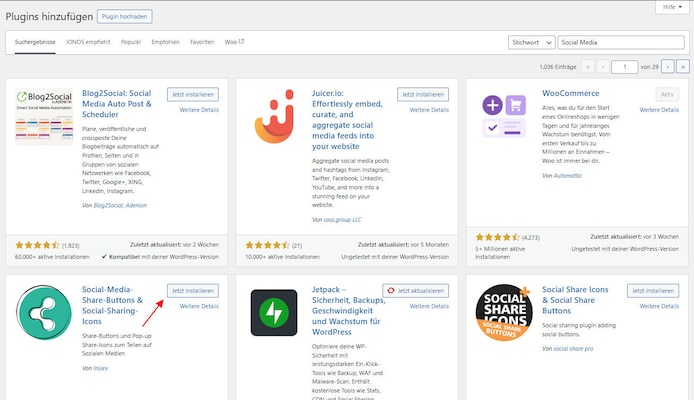Viewport: 694px width, 400px height.
Task: Open the Inisev author link
Action: (x=100, y=368)
